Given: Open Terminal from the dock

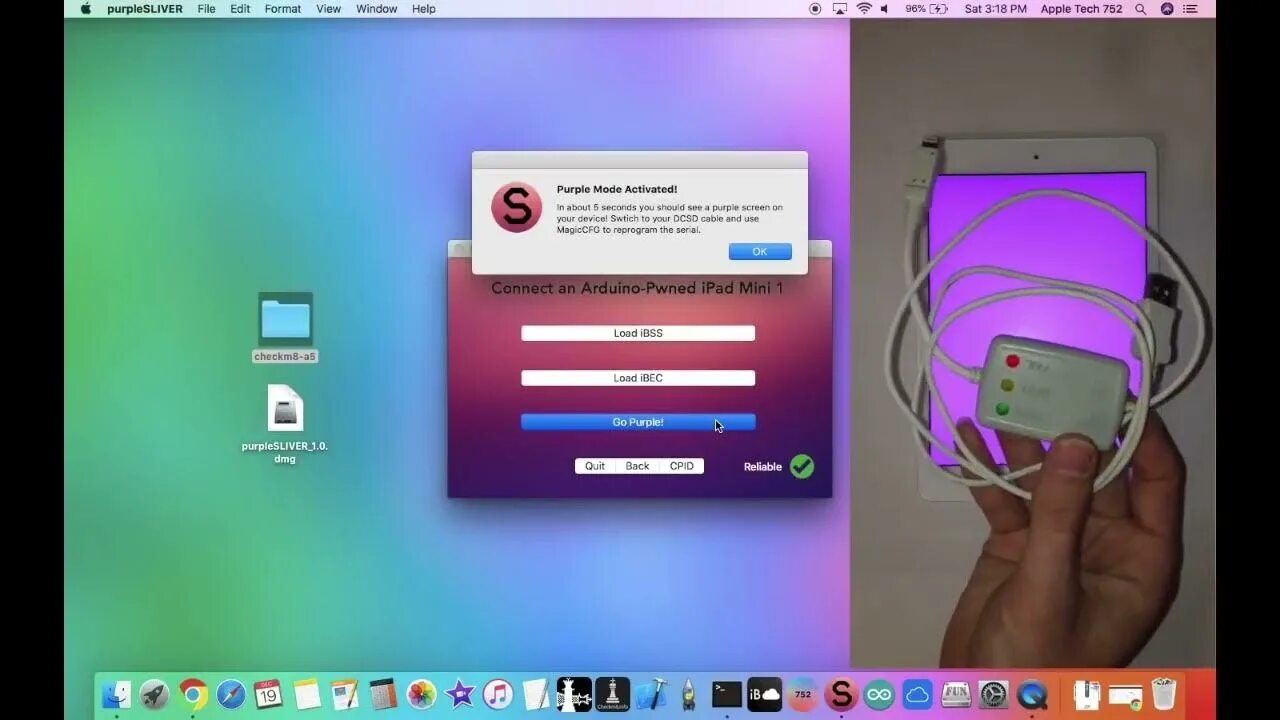Looking at the screenshot, I should click(727, 693).
